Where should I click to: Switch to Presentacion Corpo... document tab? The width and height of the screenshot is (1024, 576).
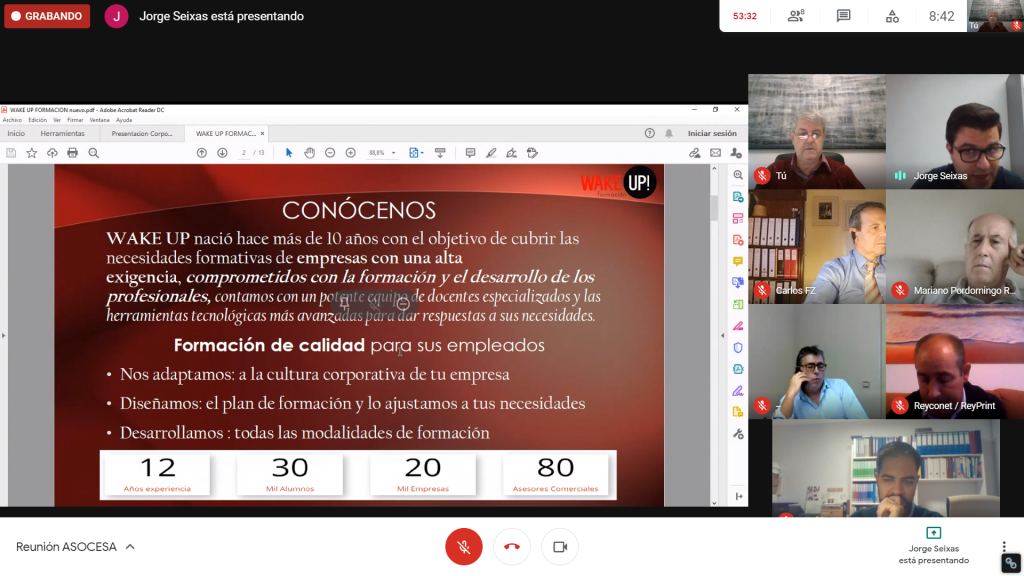[142, 133]
